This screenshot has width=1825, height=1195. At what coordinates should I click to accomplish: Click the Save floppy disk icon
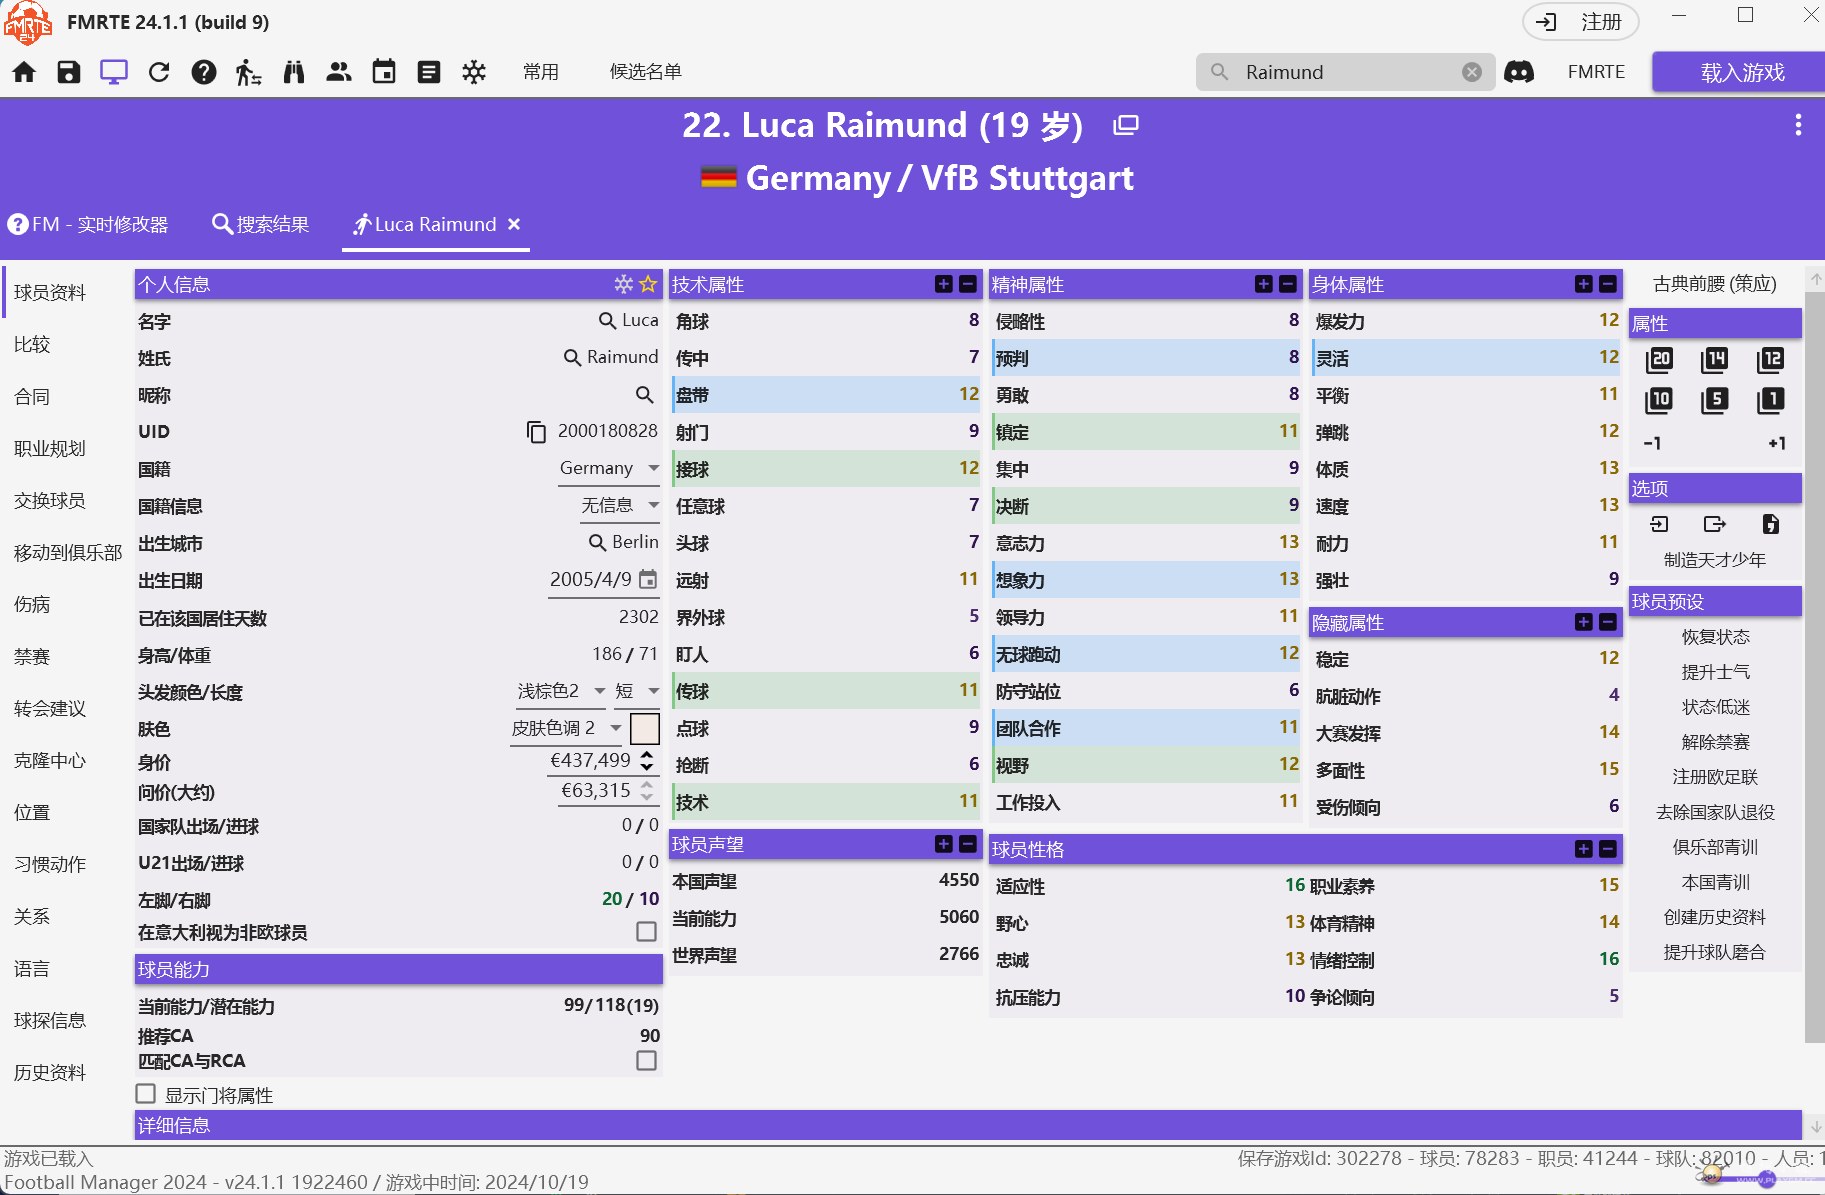[69, 72]
